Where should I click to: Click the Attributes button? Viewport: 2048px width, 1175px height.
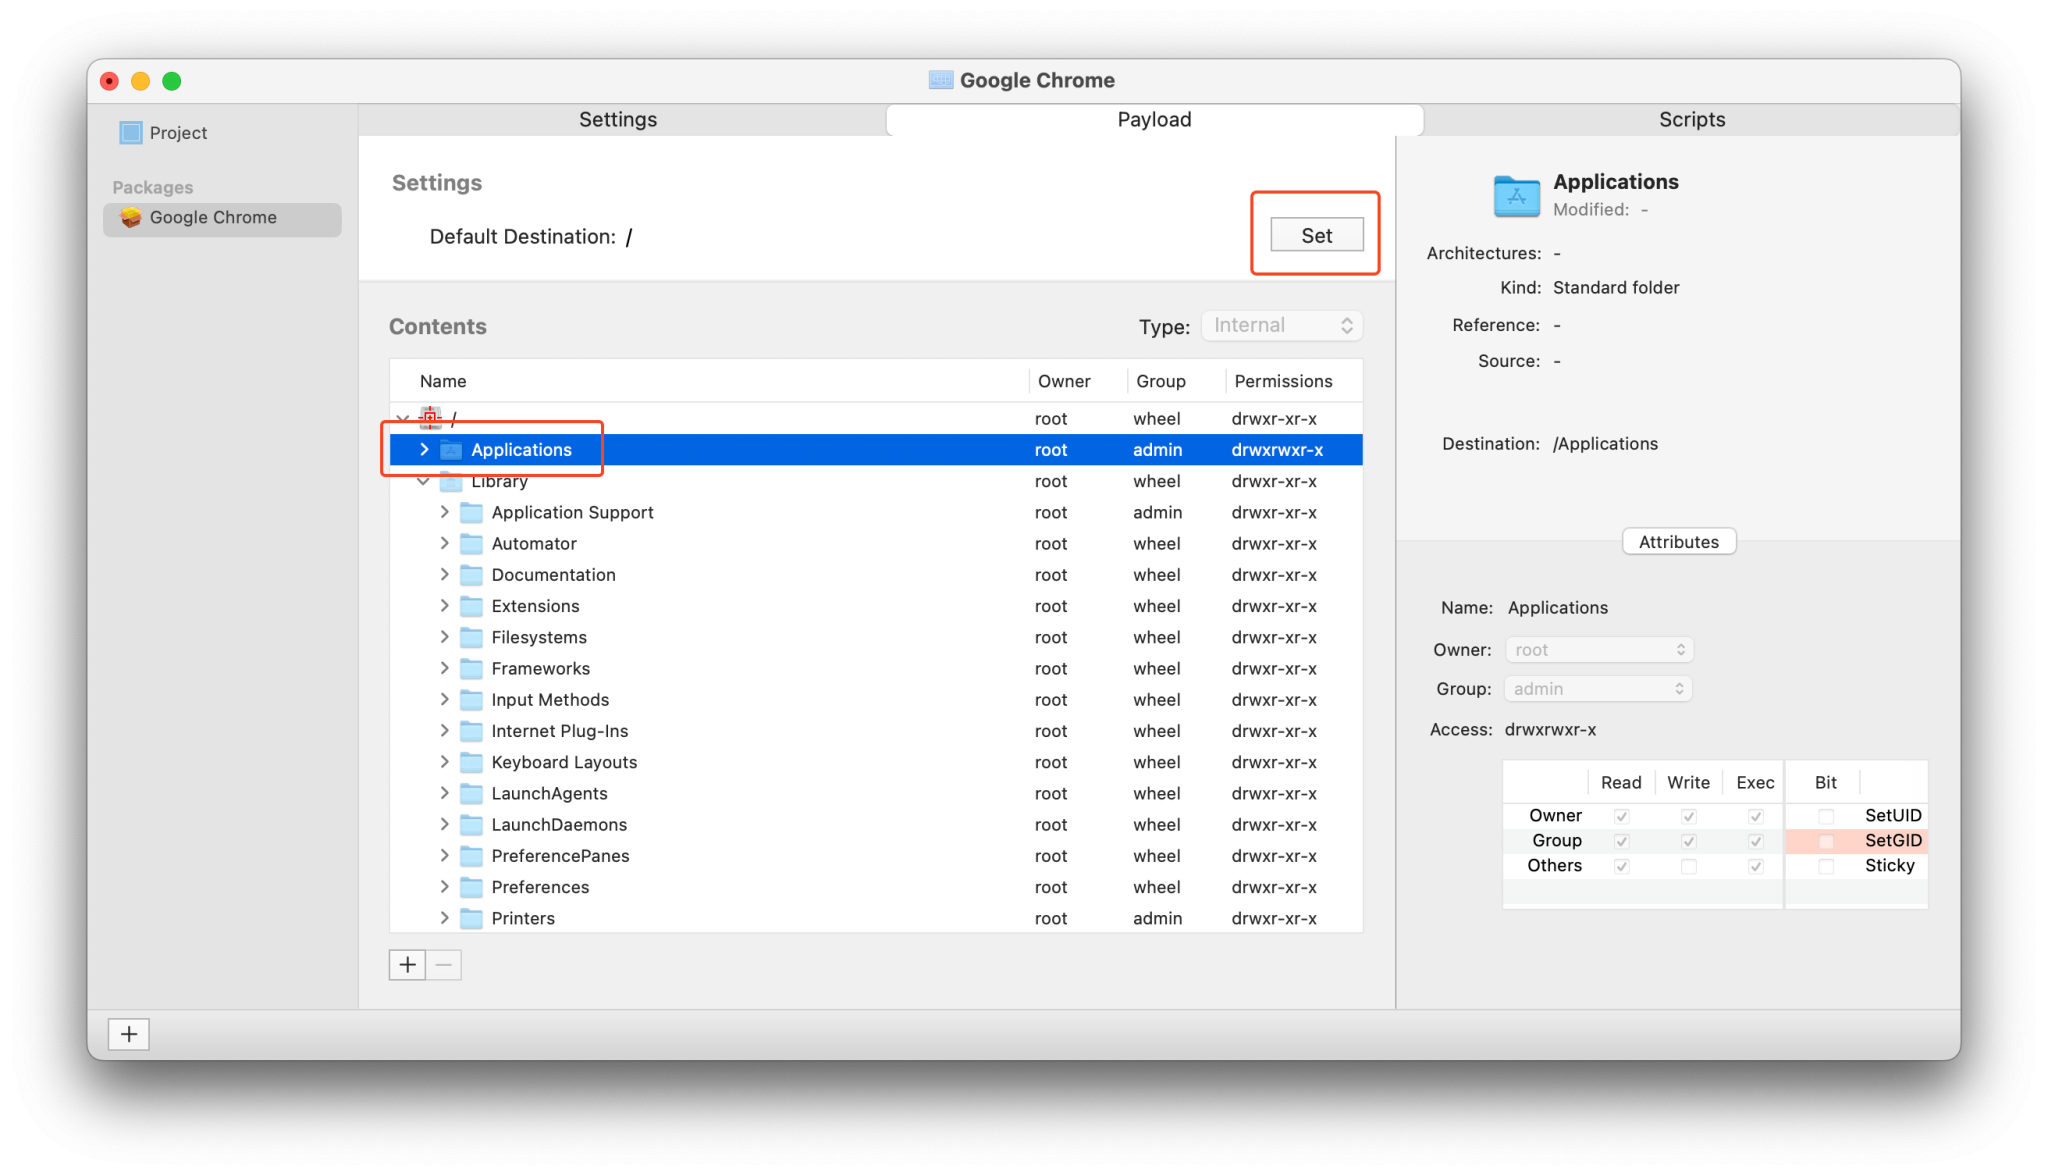1678,542
